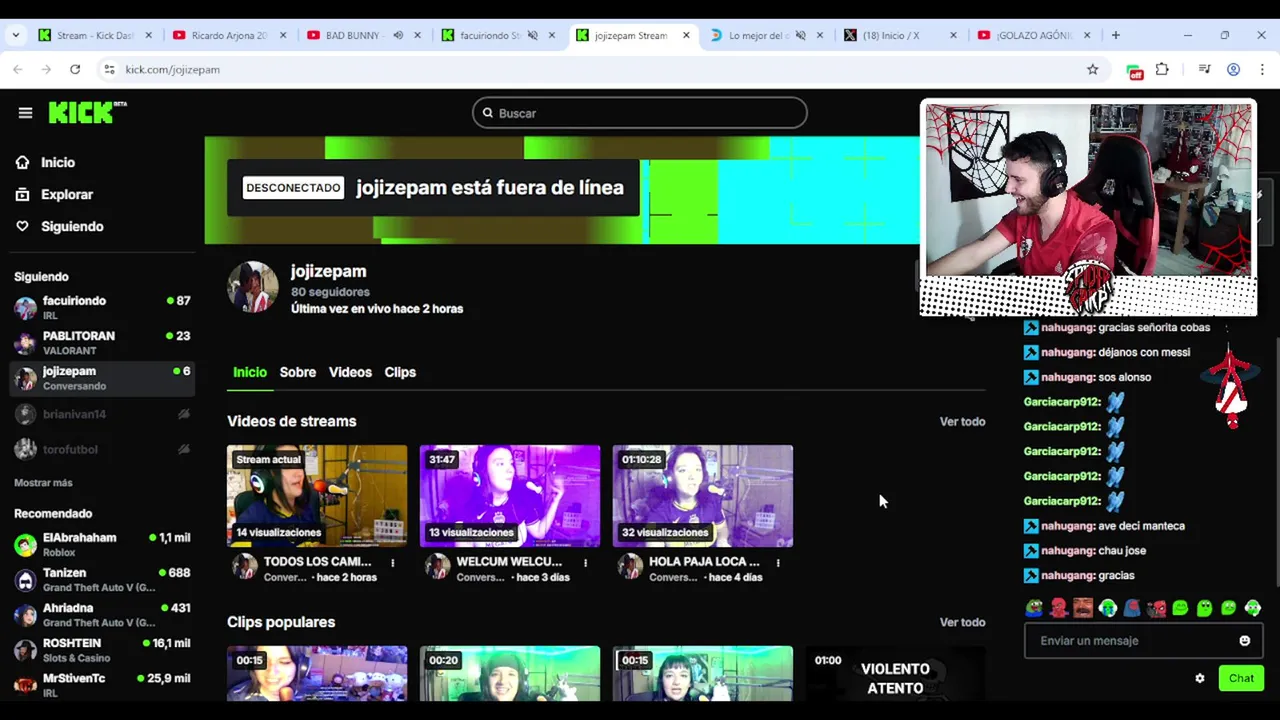Image resolution: width=1280 pixels, height=720 pixels.
Task: Click Ver todo for Clips populares
Action: click(x=962, y=622)
